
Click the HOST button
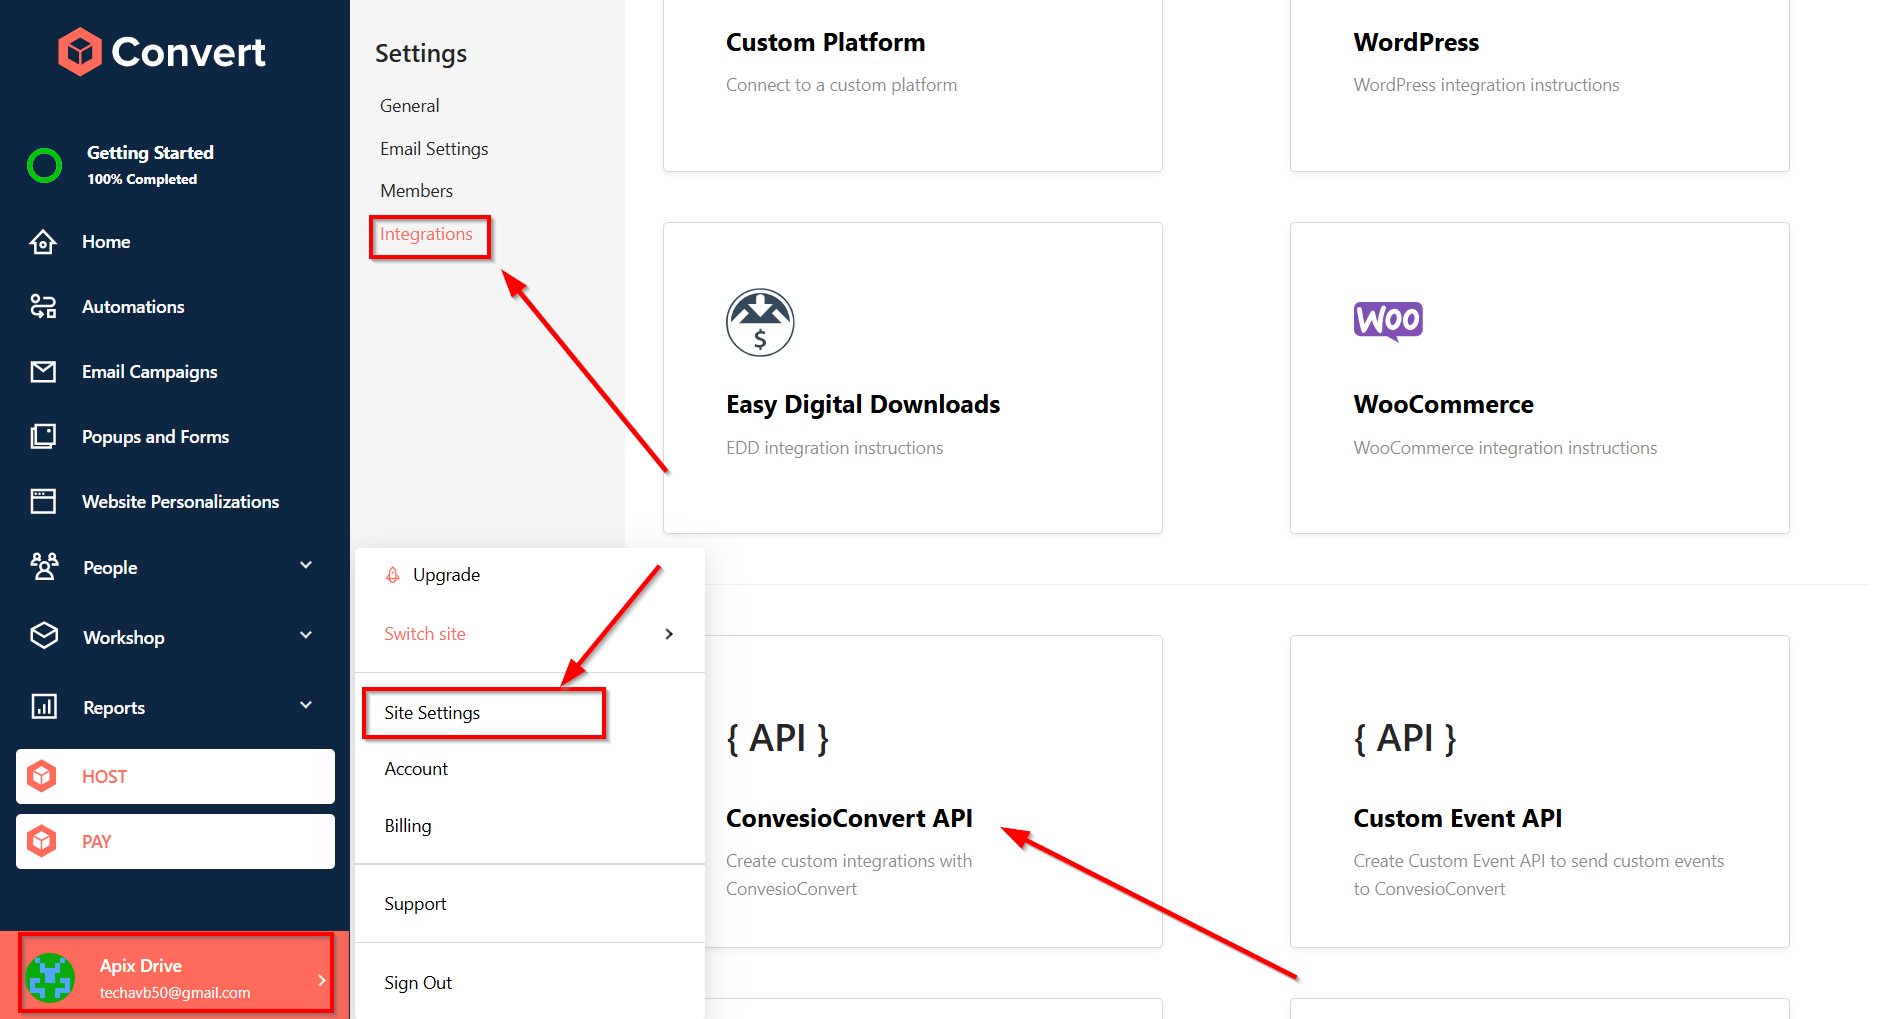[175, 777]
